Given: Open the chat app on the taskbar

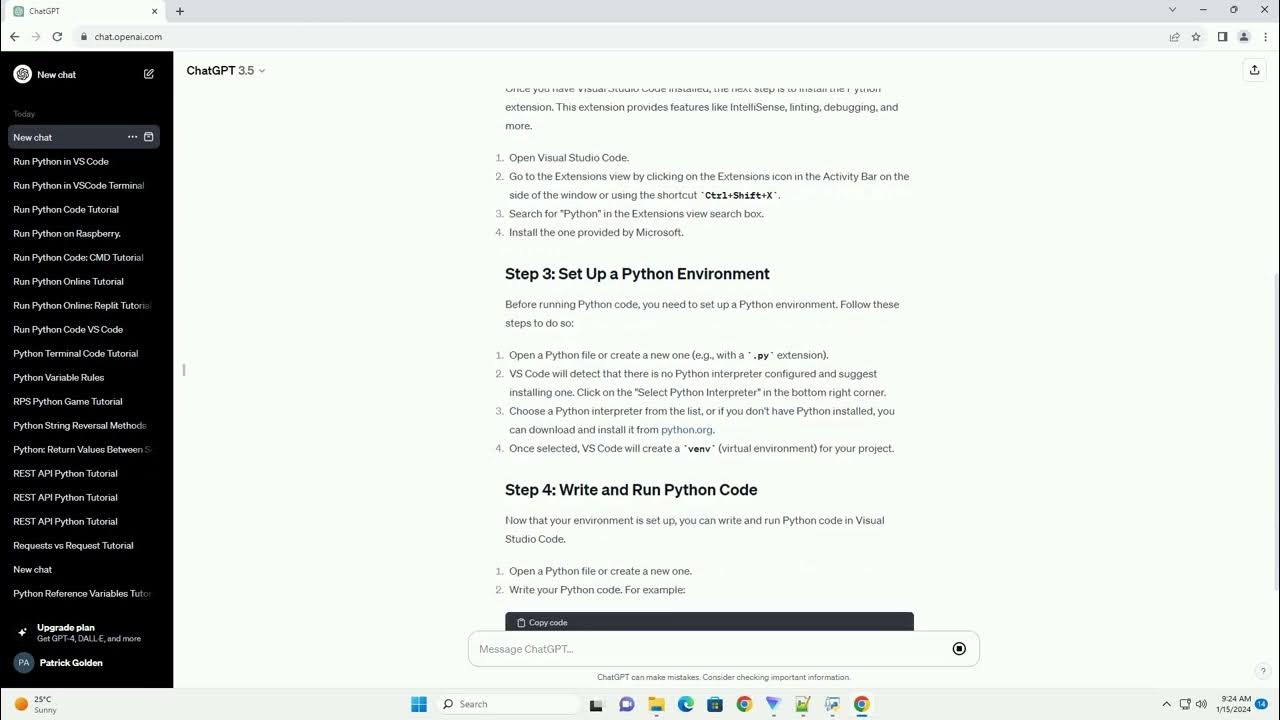Looking at the screenshot, I should (627, 704).
